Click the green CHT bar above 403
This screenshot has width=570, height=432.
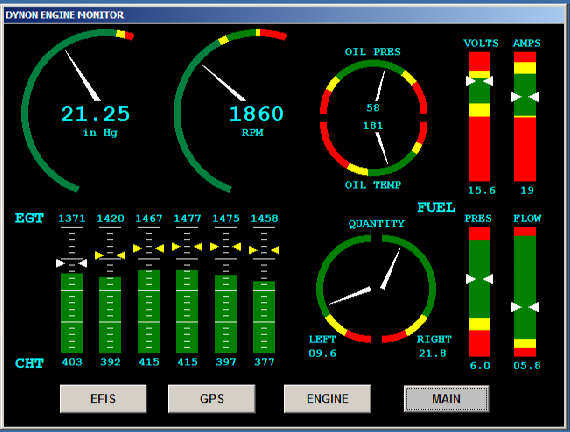(x=72, y=313)
